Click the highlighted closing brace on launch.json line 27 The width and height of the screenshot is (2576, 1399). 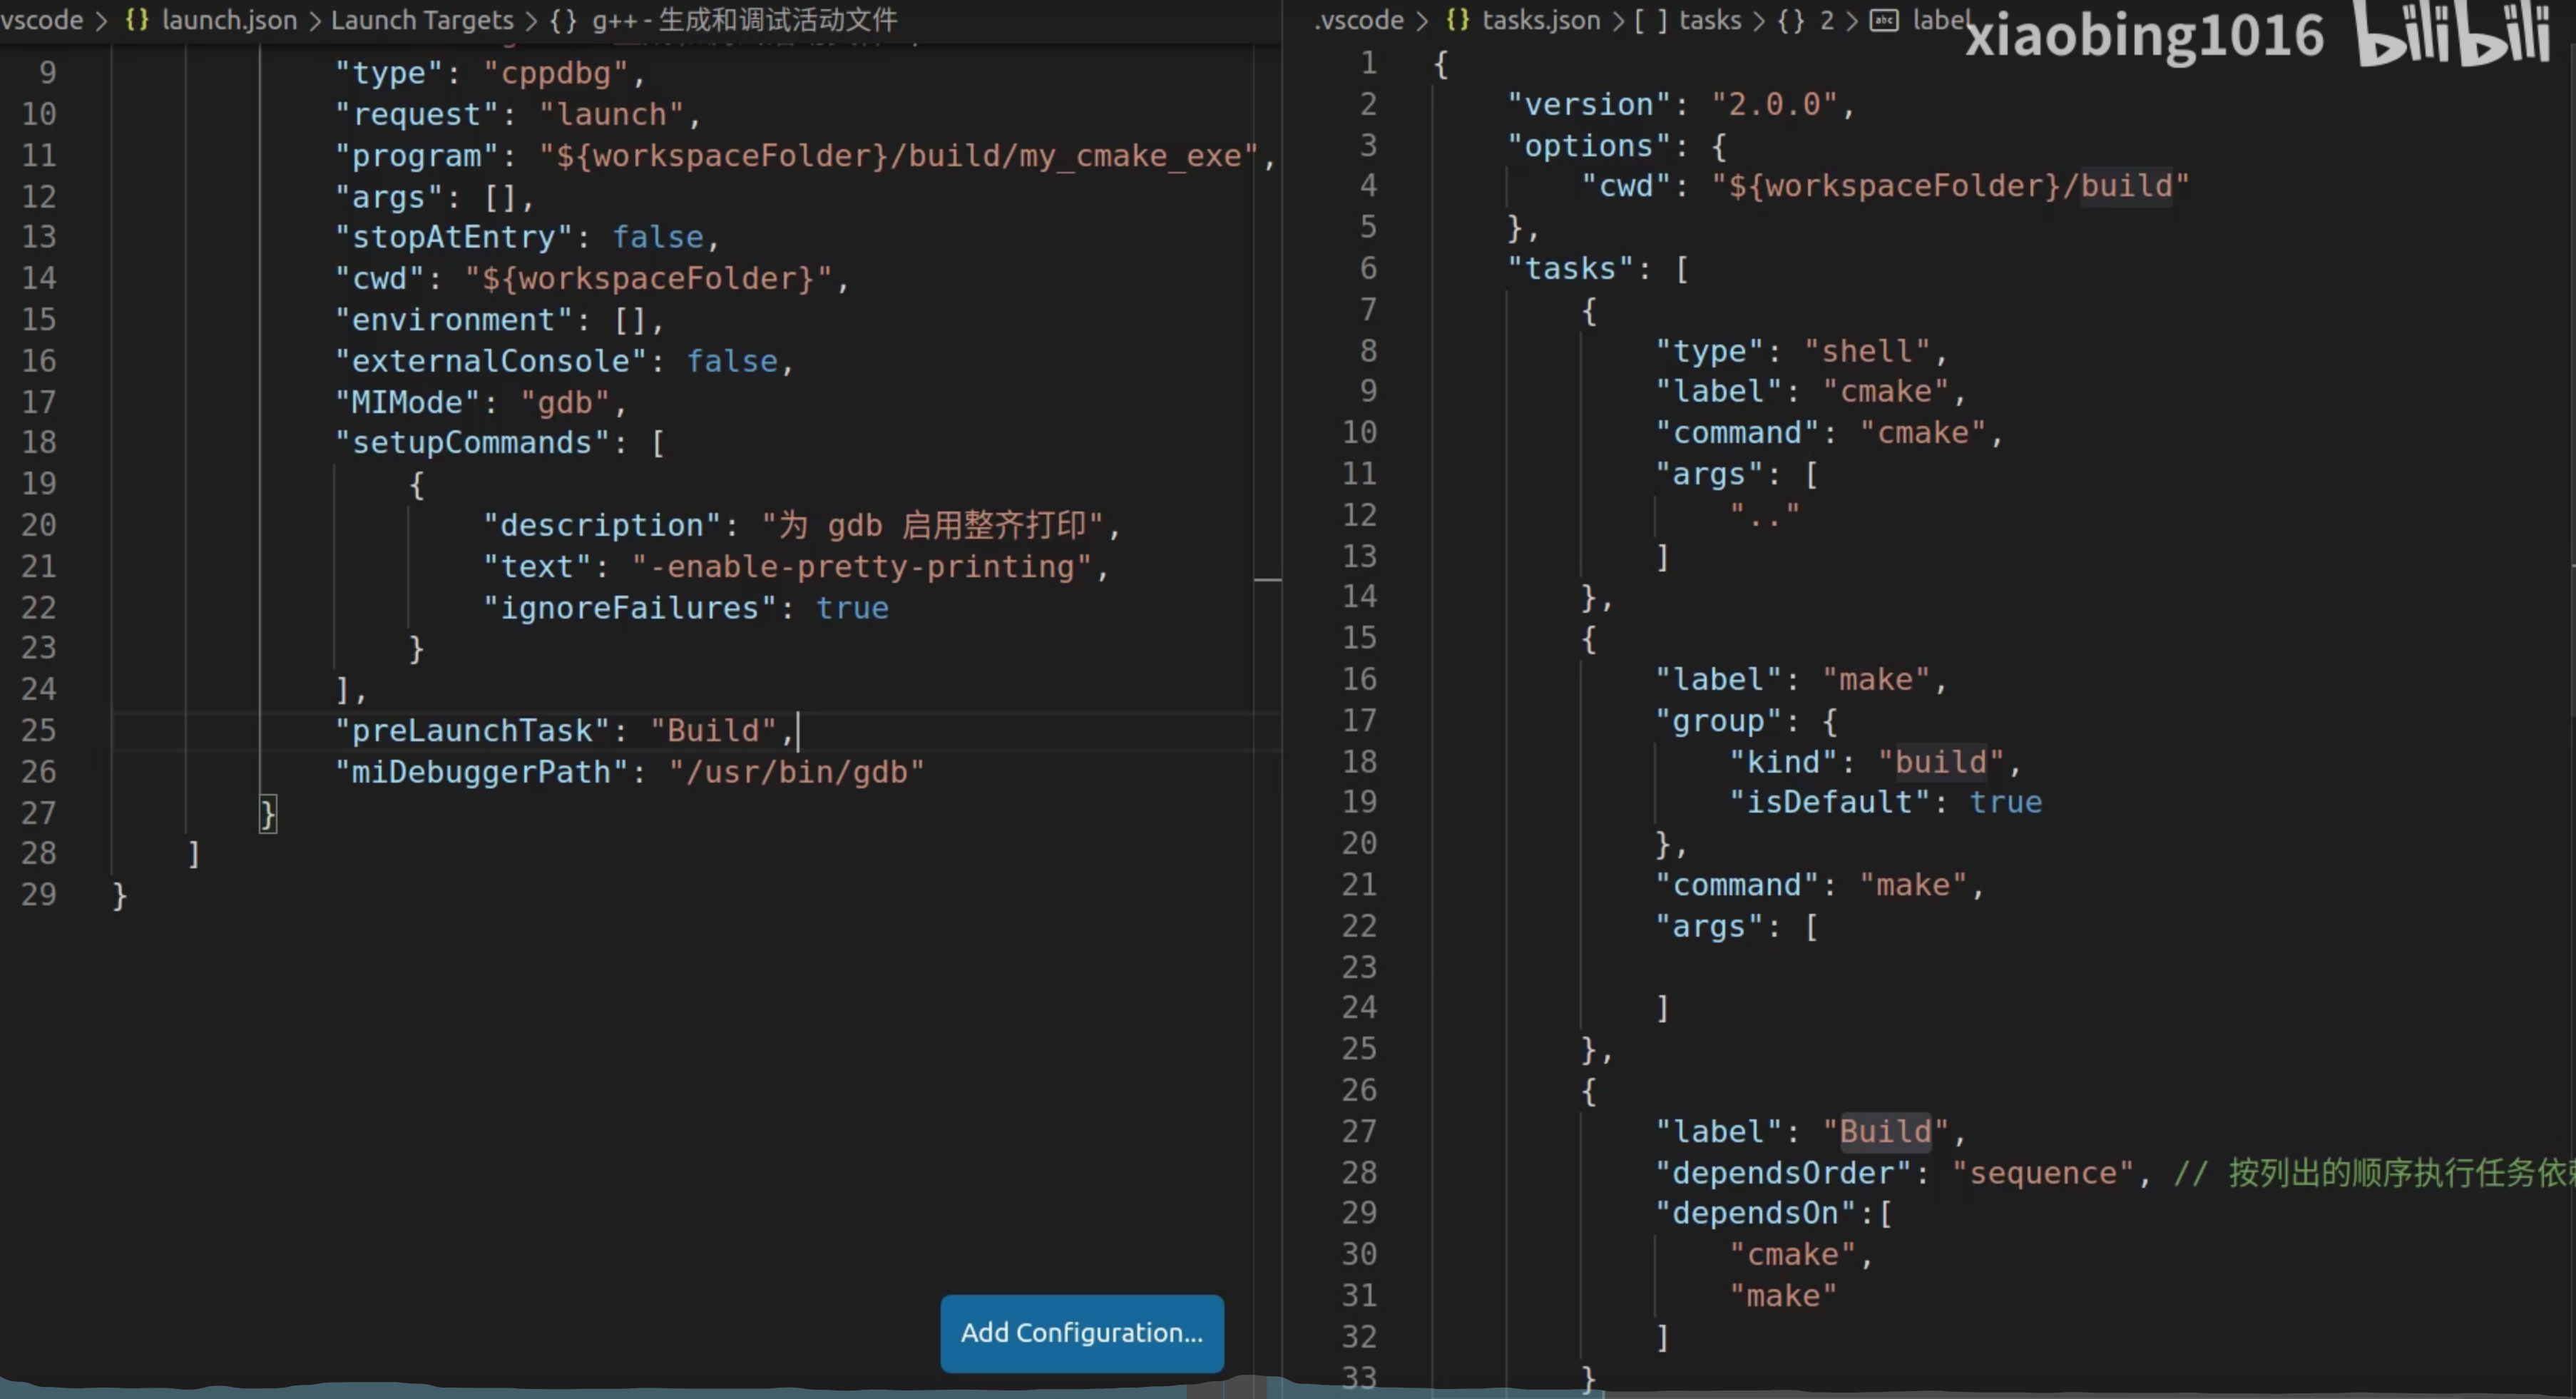(268, 814)
